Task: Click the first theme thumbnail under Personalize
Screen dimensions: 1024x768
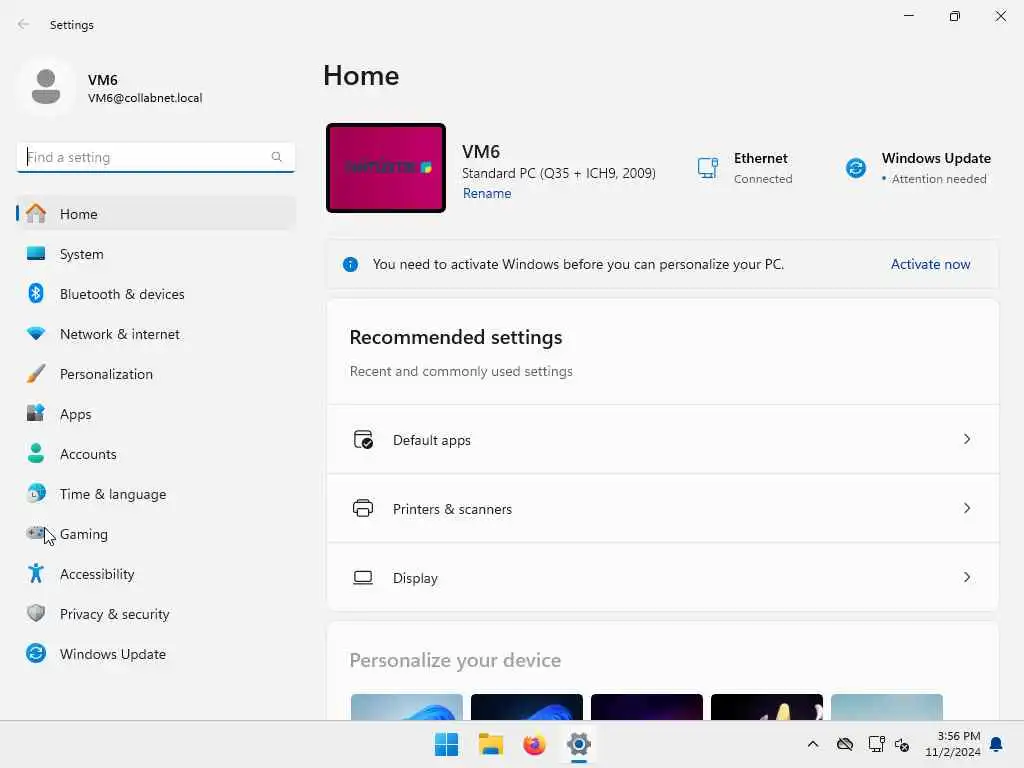Action: [406, 707]
